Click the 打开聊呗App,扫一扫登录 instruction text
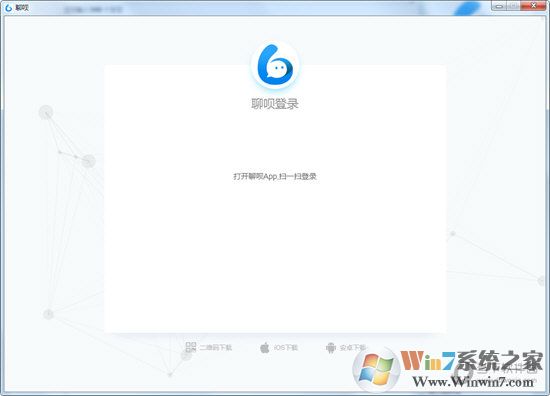 pos(275,176)
